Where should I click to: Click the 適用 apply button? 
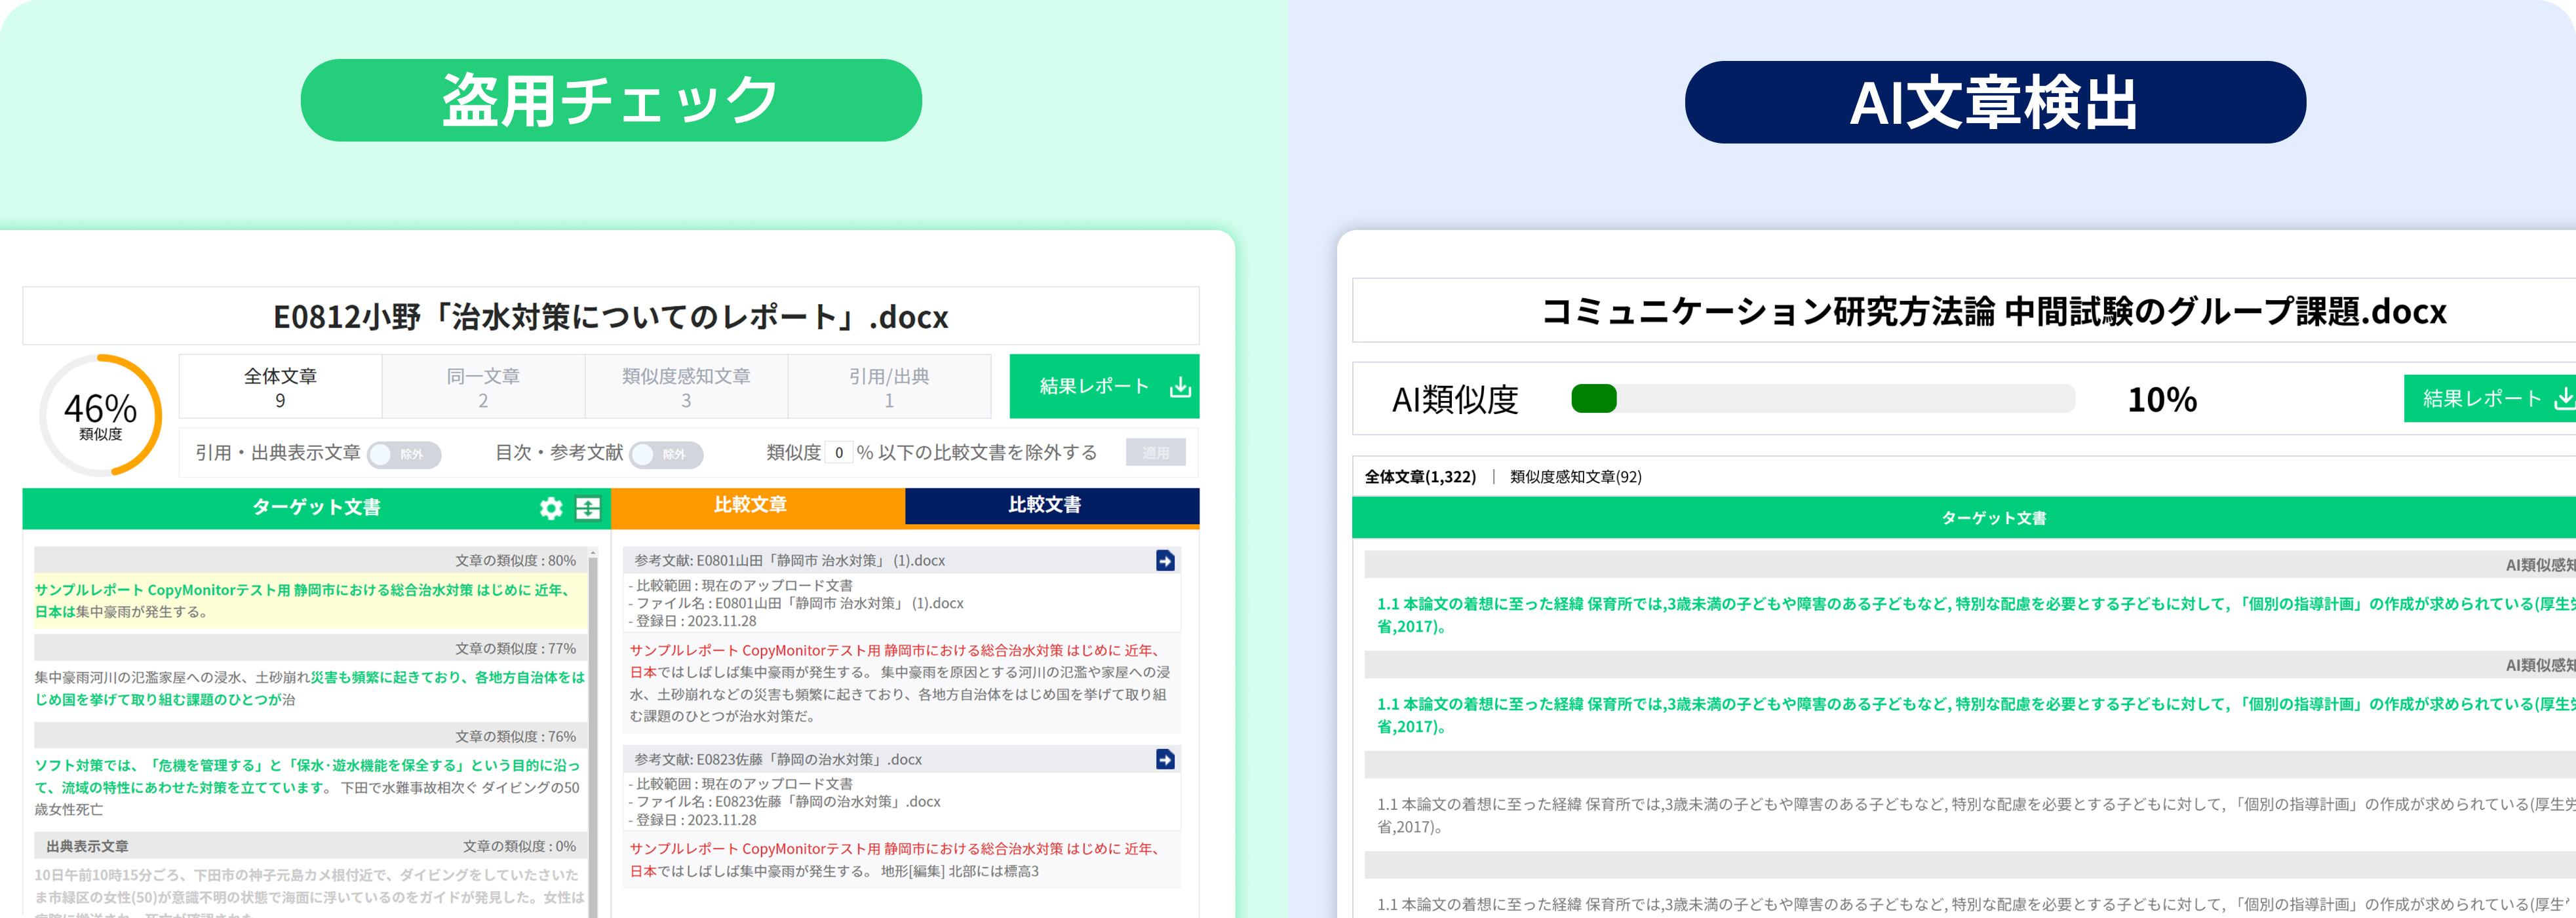1155,453
